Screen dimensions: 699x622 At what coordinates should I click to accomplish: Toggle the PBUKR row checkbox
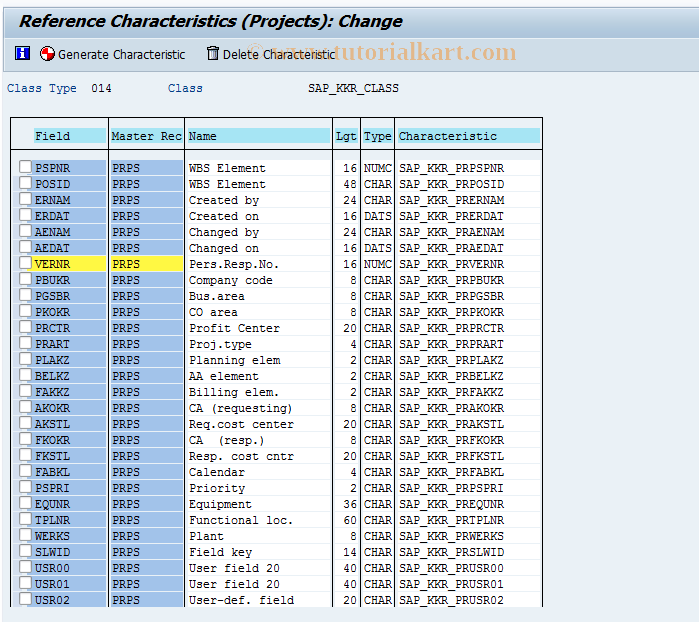coord(25,279)
